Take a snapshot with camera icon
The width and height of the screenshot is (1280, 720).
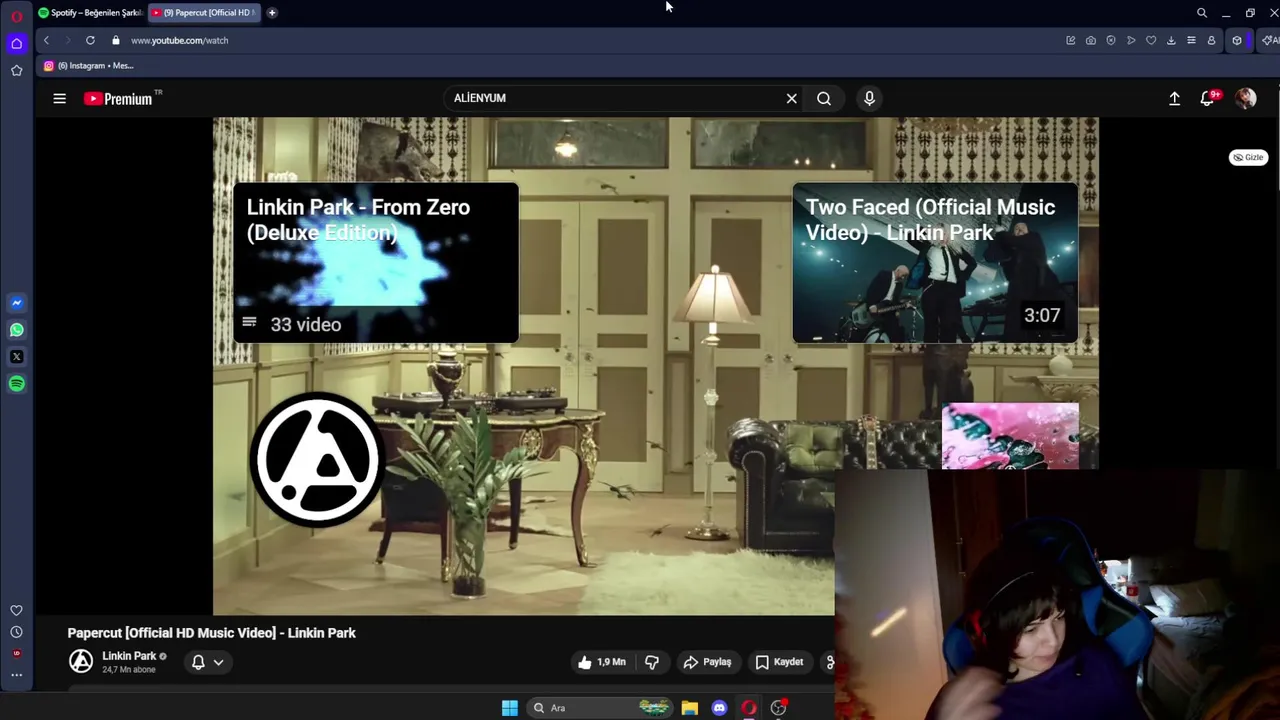[x=1090, y=40]
